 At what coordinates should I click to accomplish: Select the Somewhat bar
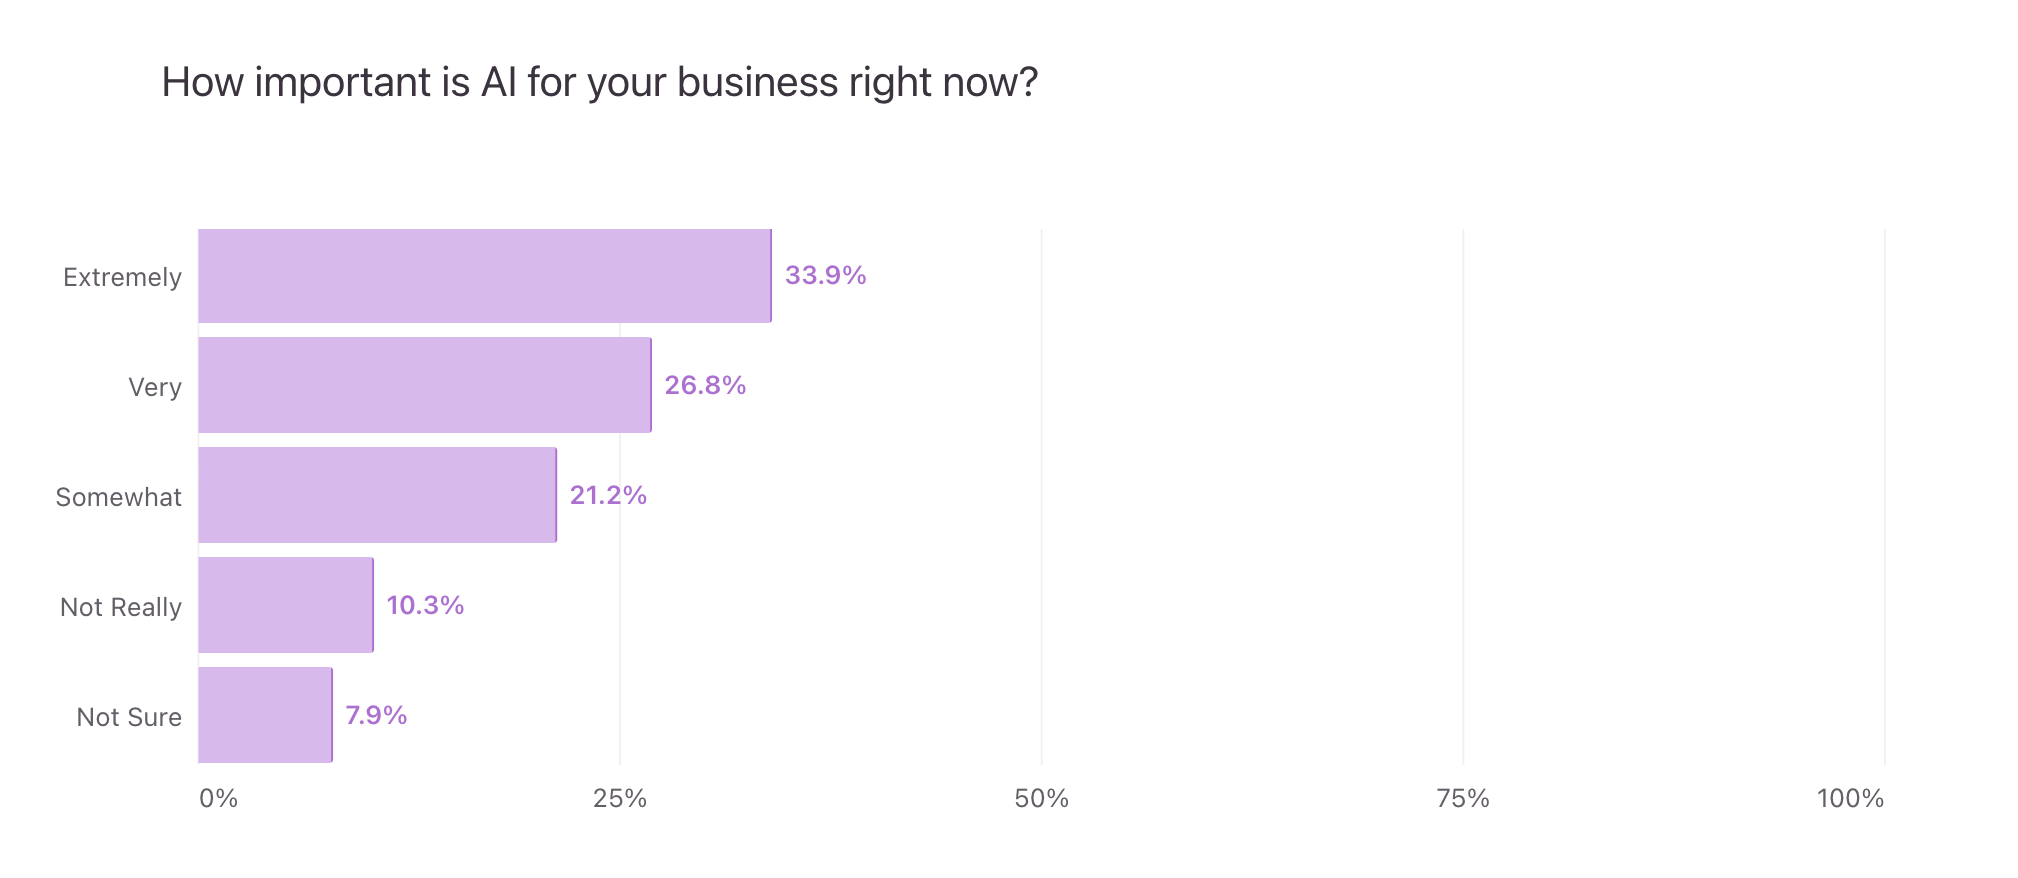pos(377,495)
